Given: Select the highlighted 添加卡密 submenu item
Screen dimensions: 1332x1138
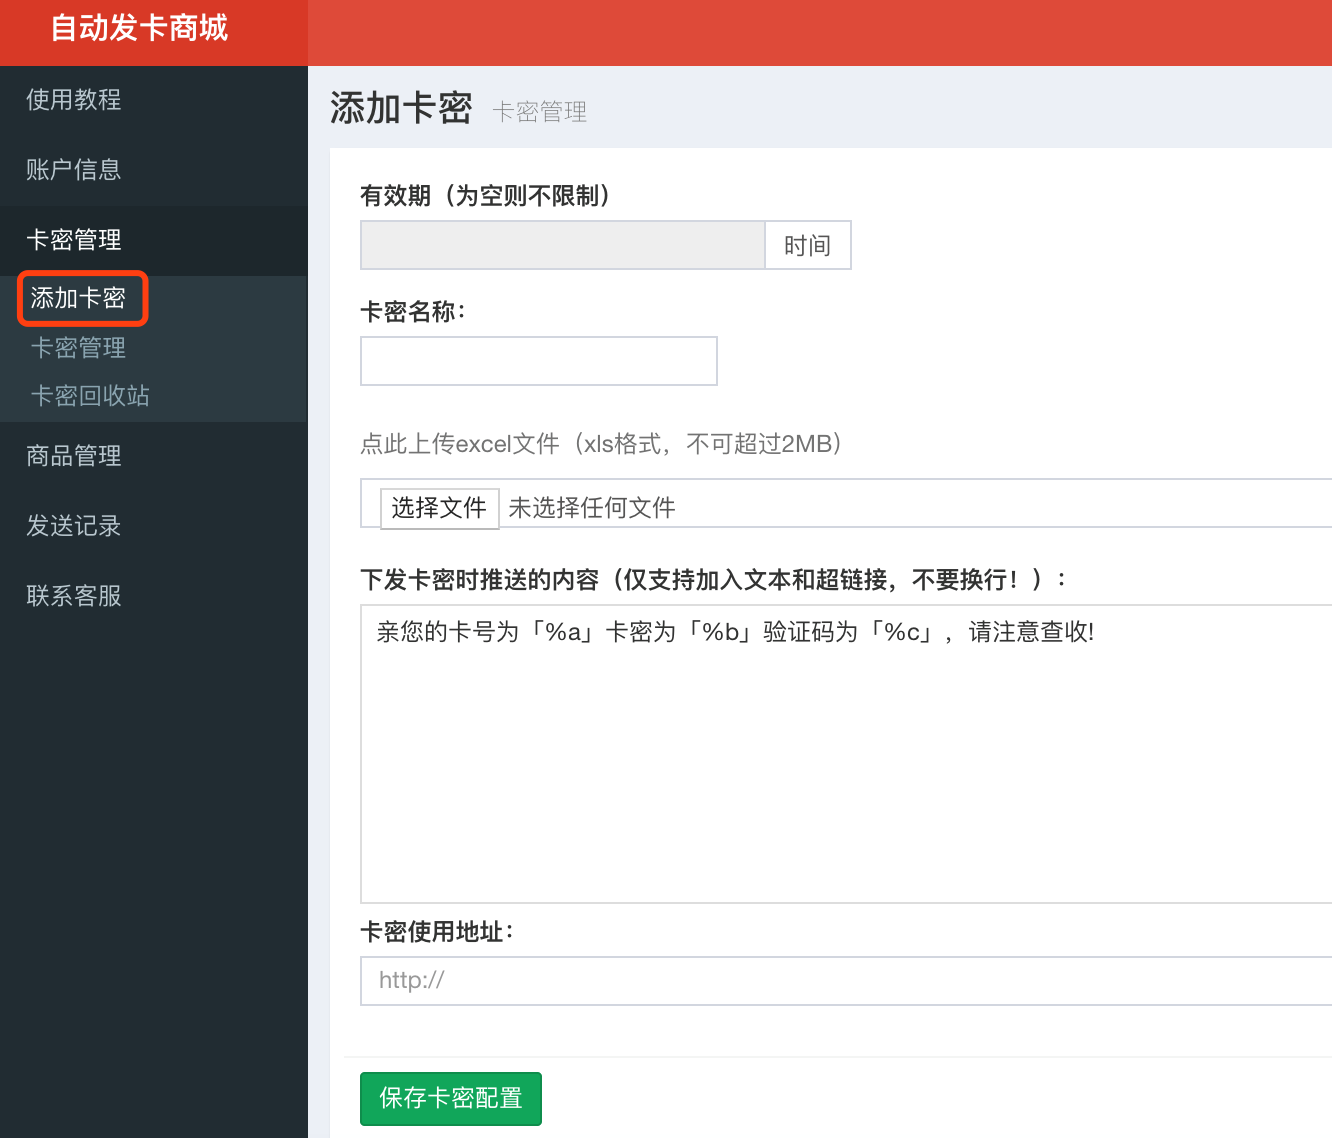Looking at the screenshot, I should pos(78,298).
